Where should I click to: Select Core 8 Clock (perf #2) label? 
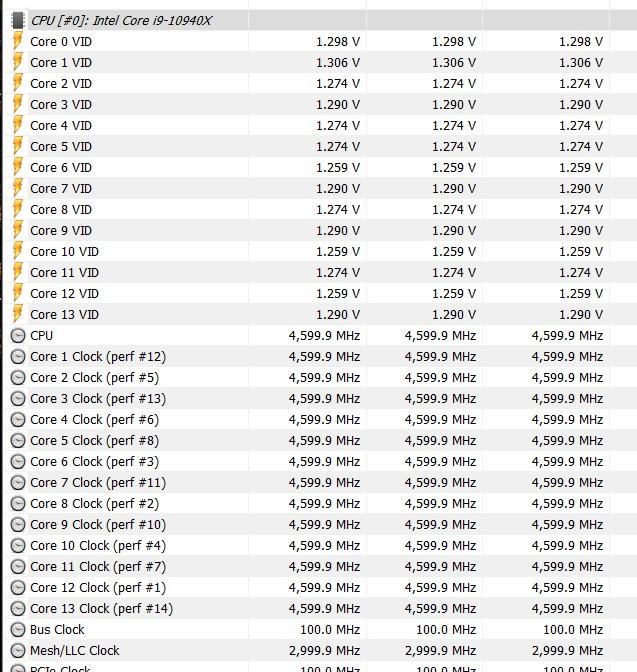point(94,504)
